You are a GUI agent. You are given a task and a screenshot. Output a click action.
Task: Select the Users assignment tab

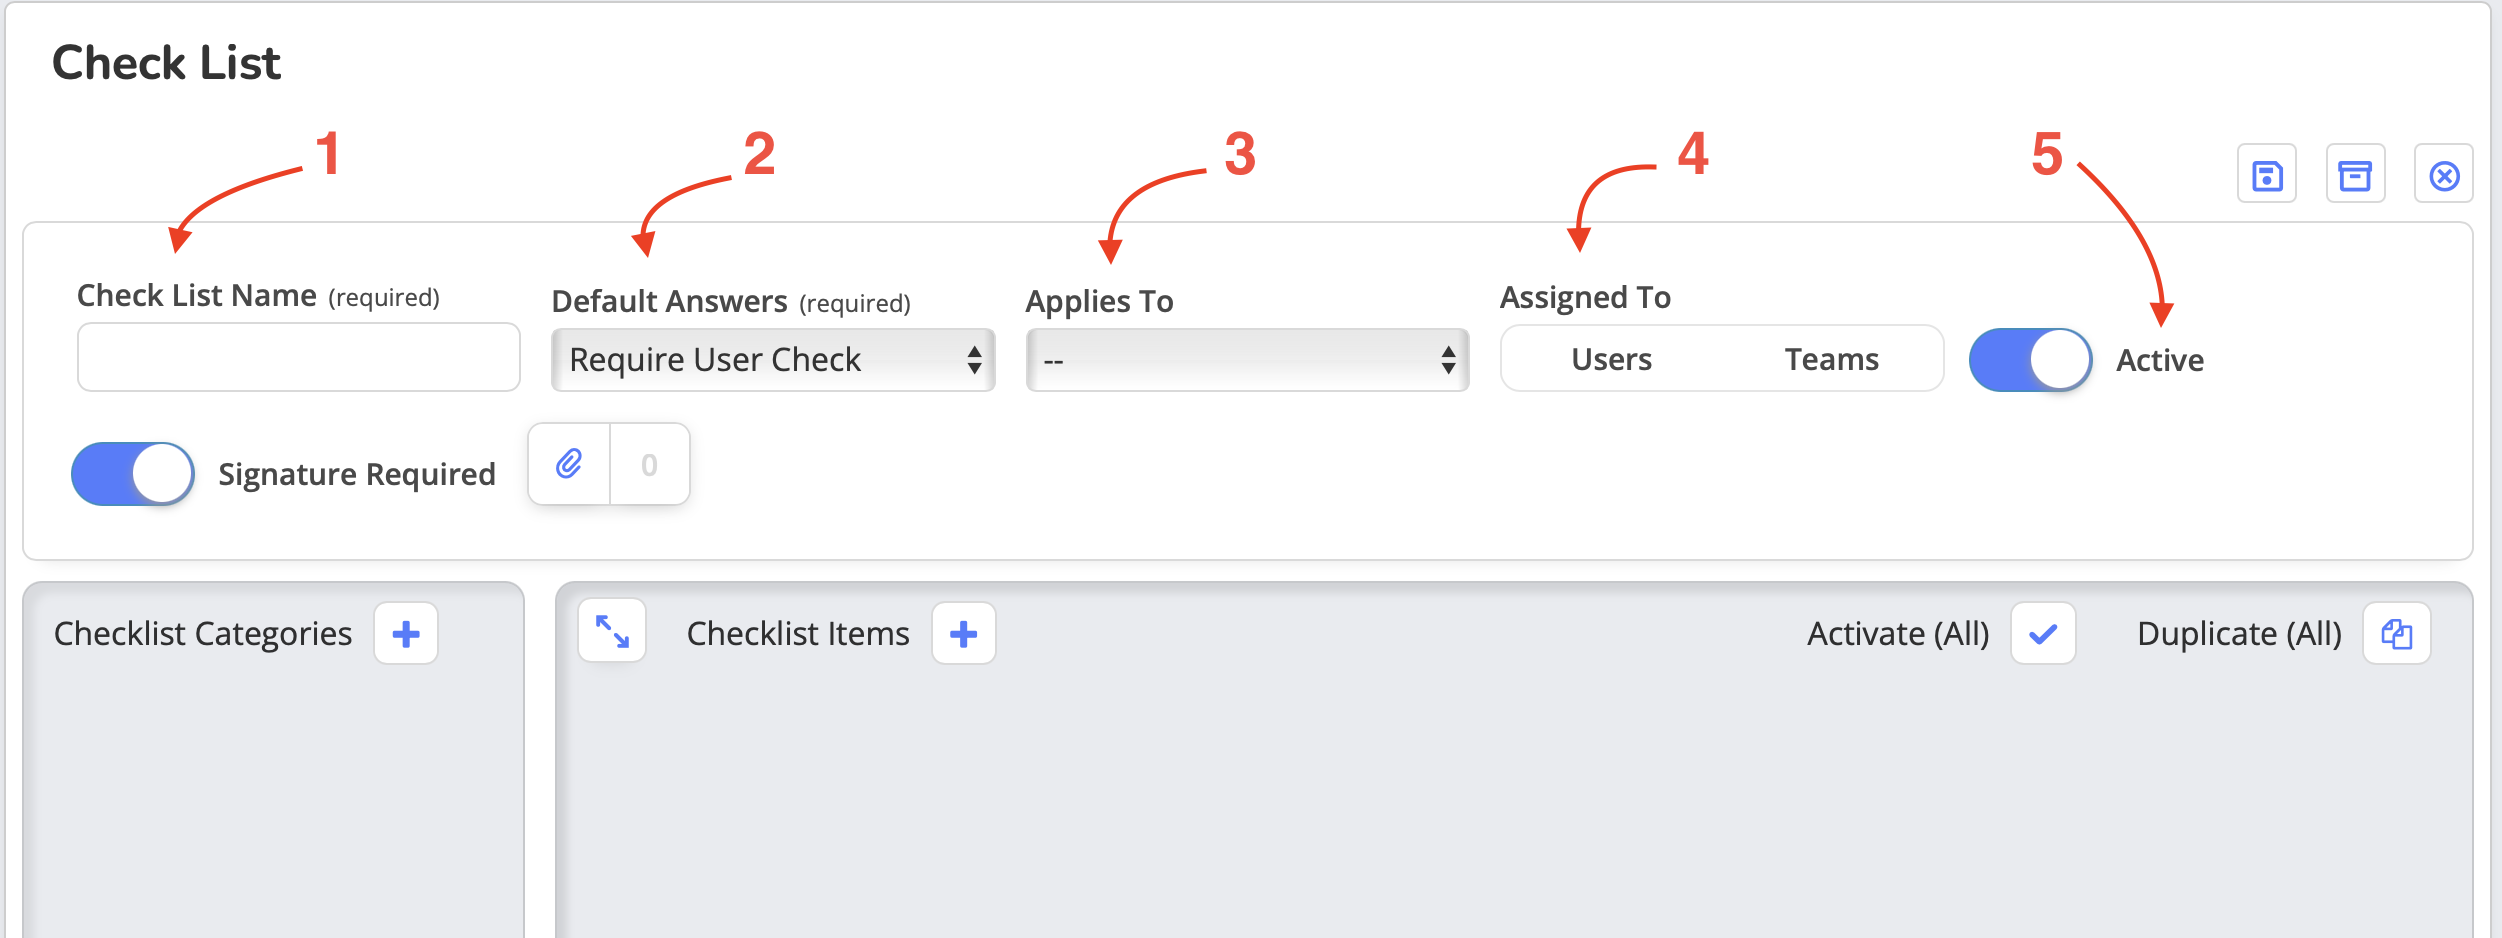click(x=1611, y=359)
